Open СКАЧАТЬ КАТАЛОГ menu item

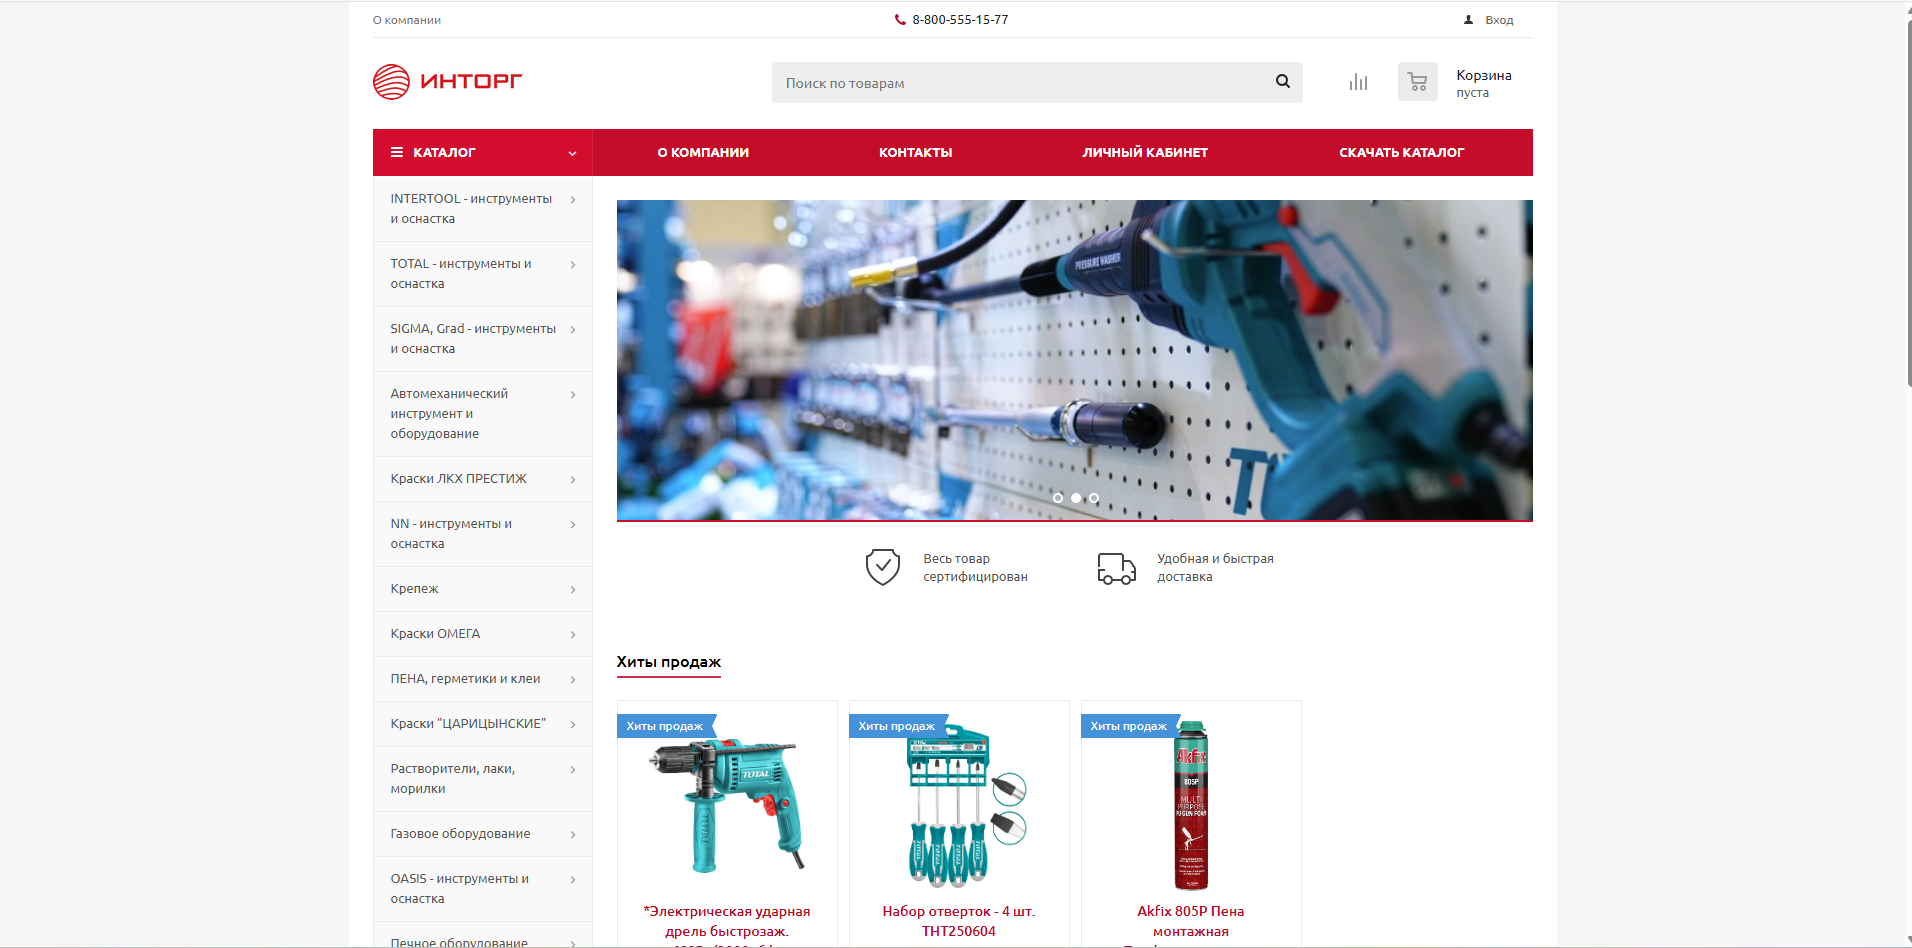1401,153
